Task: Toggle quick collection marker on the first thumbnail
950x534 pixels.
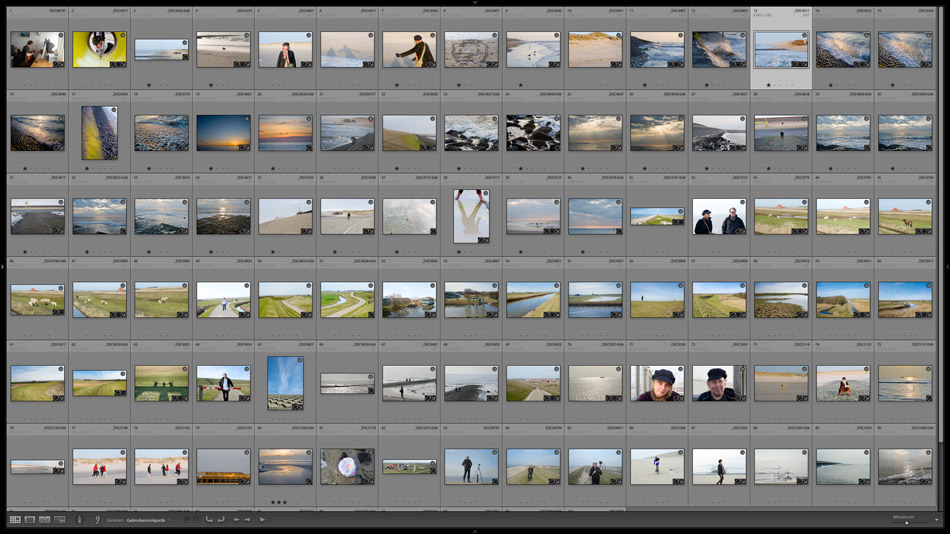Action: tap(60, 36)
